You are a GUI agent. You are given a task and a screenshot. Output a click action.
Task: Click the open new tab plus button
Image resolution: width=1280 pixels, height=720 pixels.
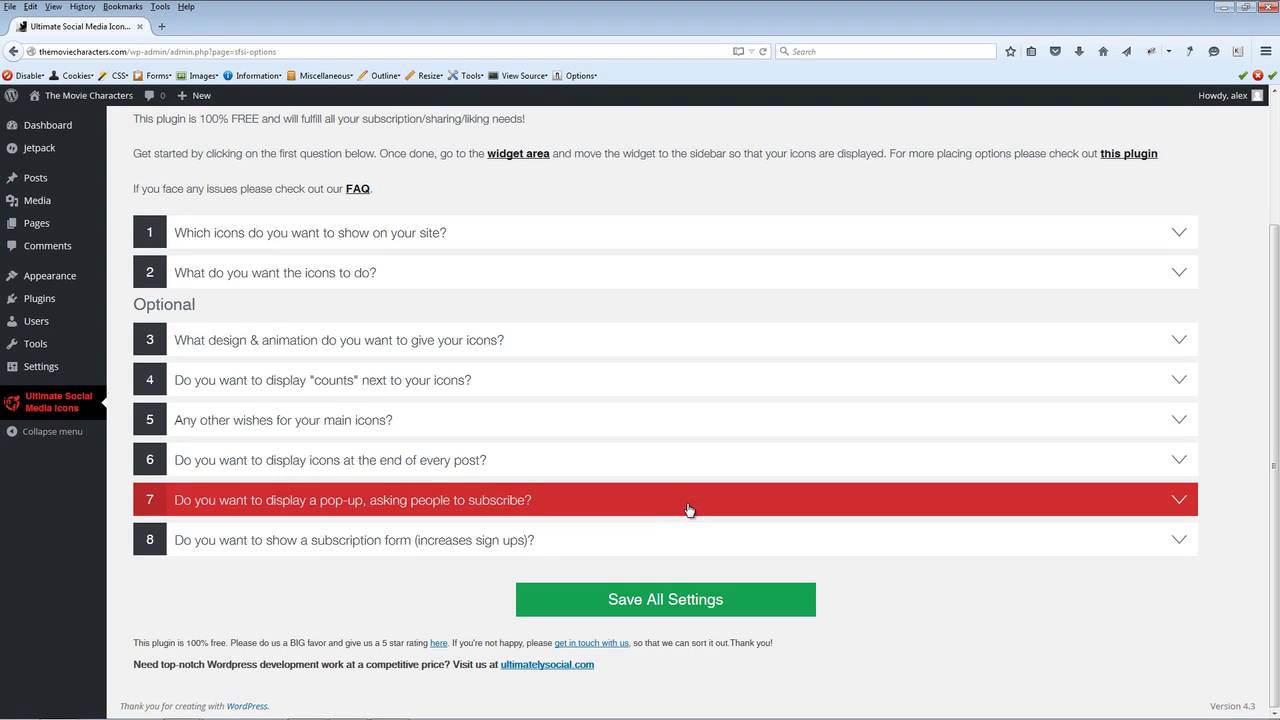[162, 26]
